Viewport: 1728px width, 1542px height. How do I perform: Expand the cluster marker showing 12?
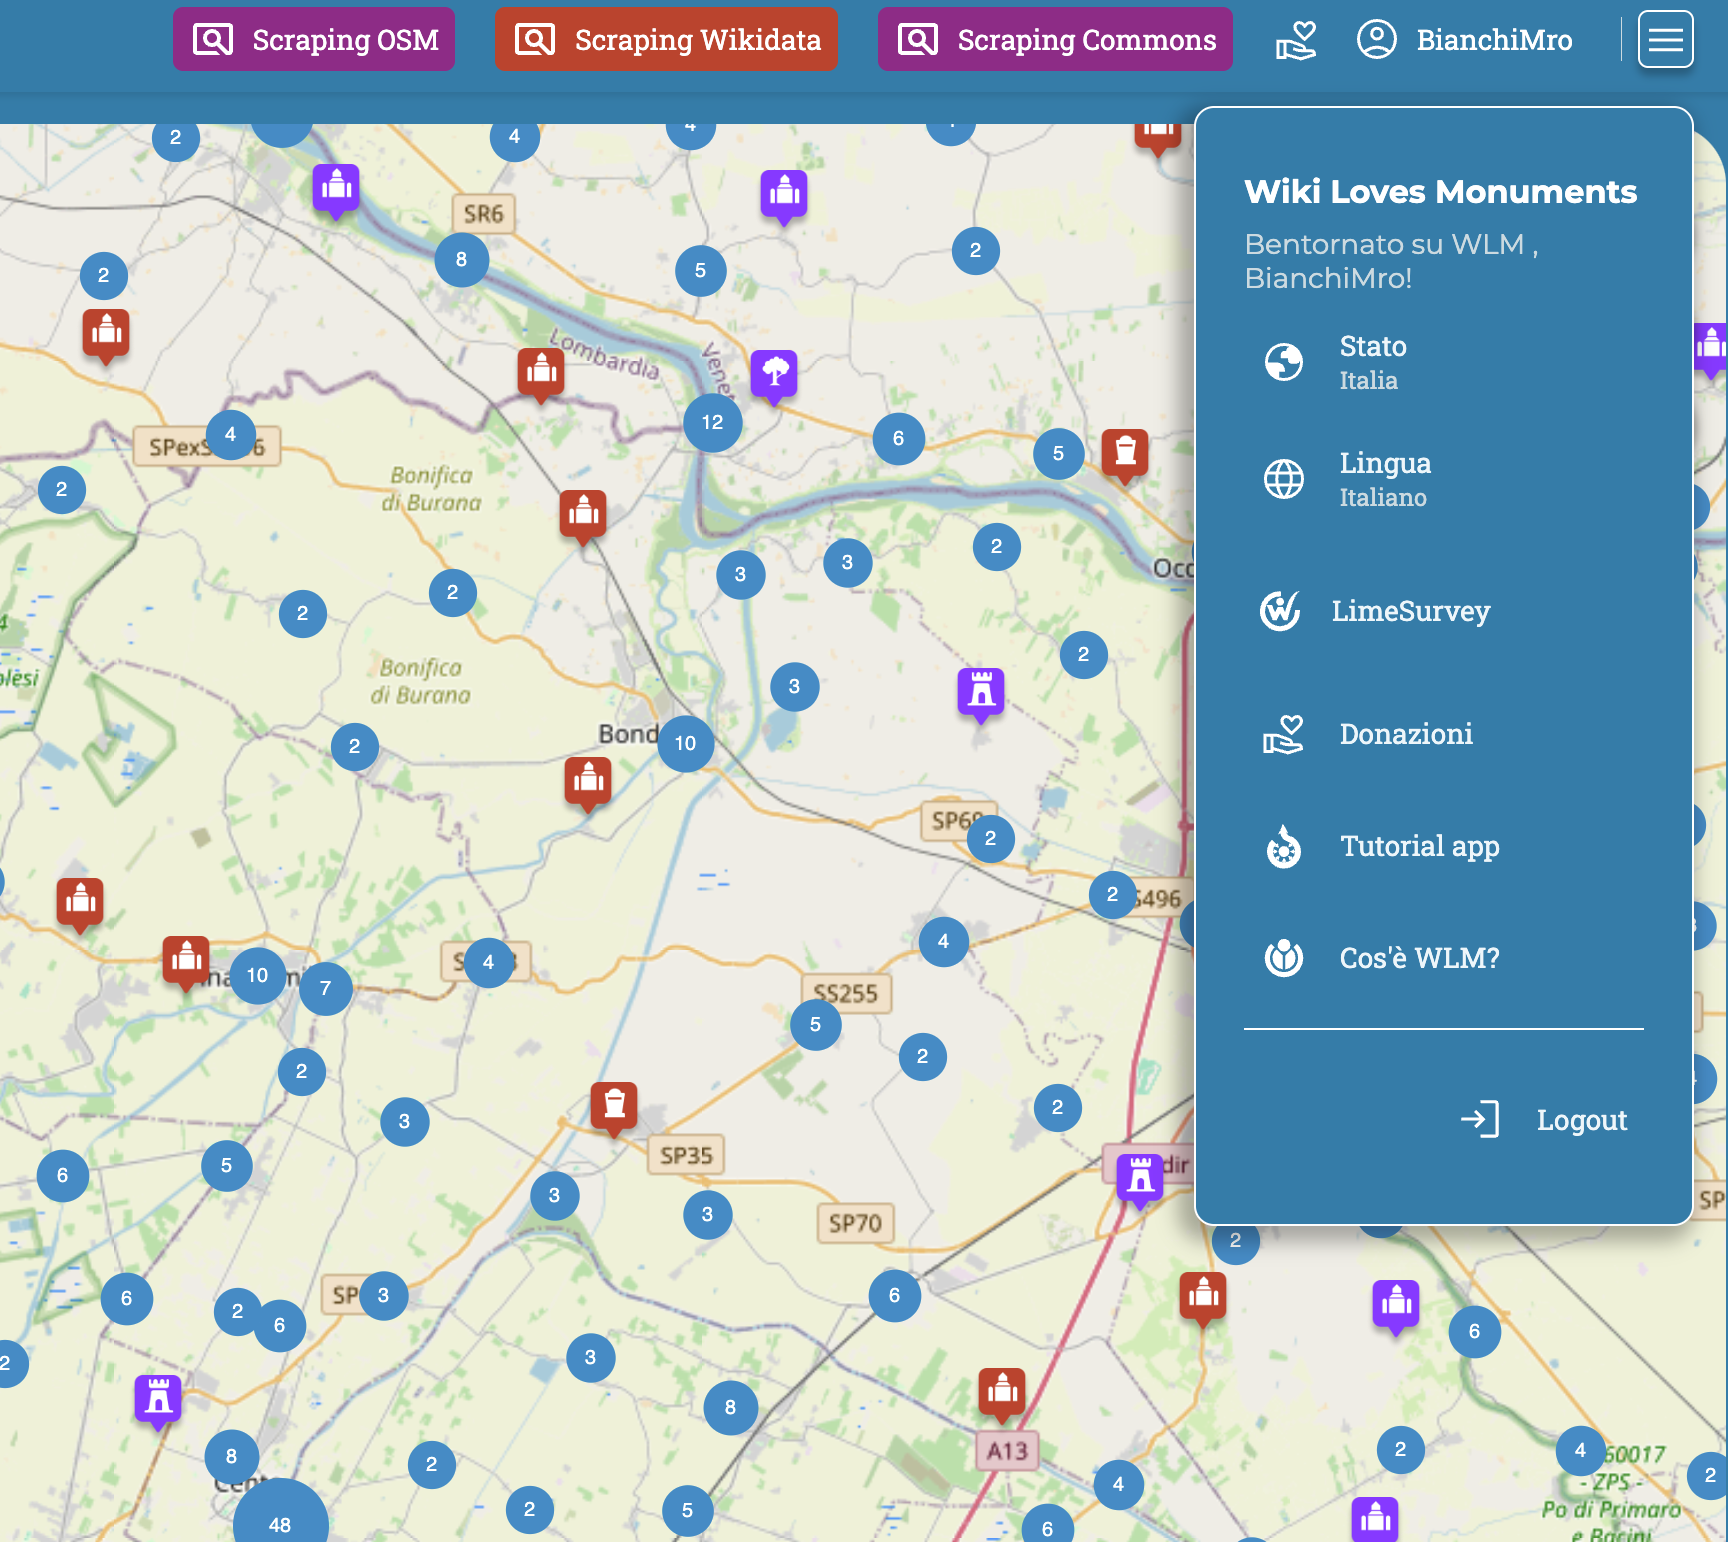(712, 423)
